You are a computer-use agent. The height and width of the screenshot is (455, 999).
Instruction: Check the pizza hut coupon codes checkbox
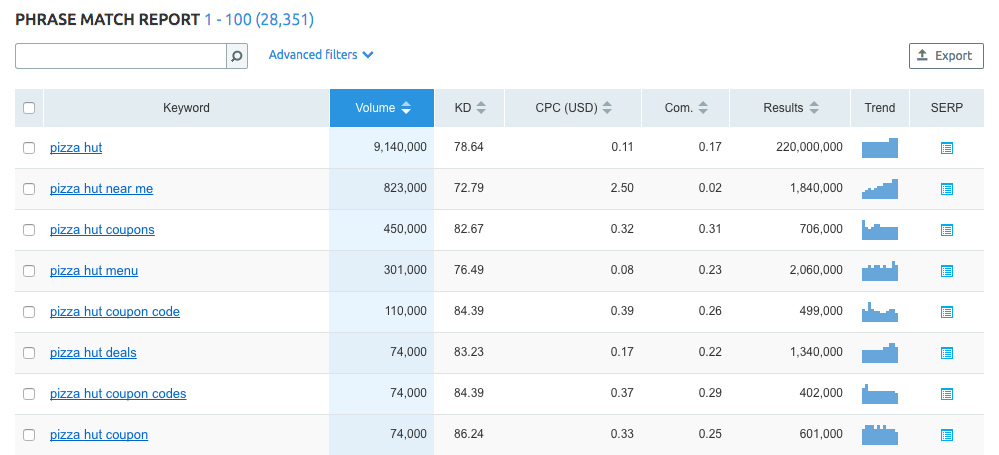29,394
